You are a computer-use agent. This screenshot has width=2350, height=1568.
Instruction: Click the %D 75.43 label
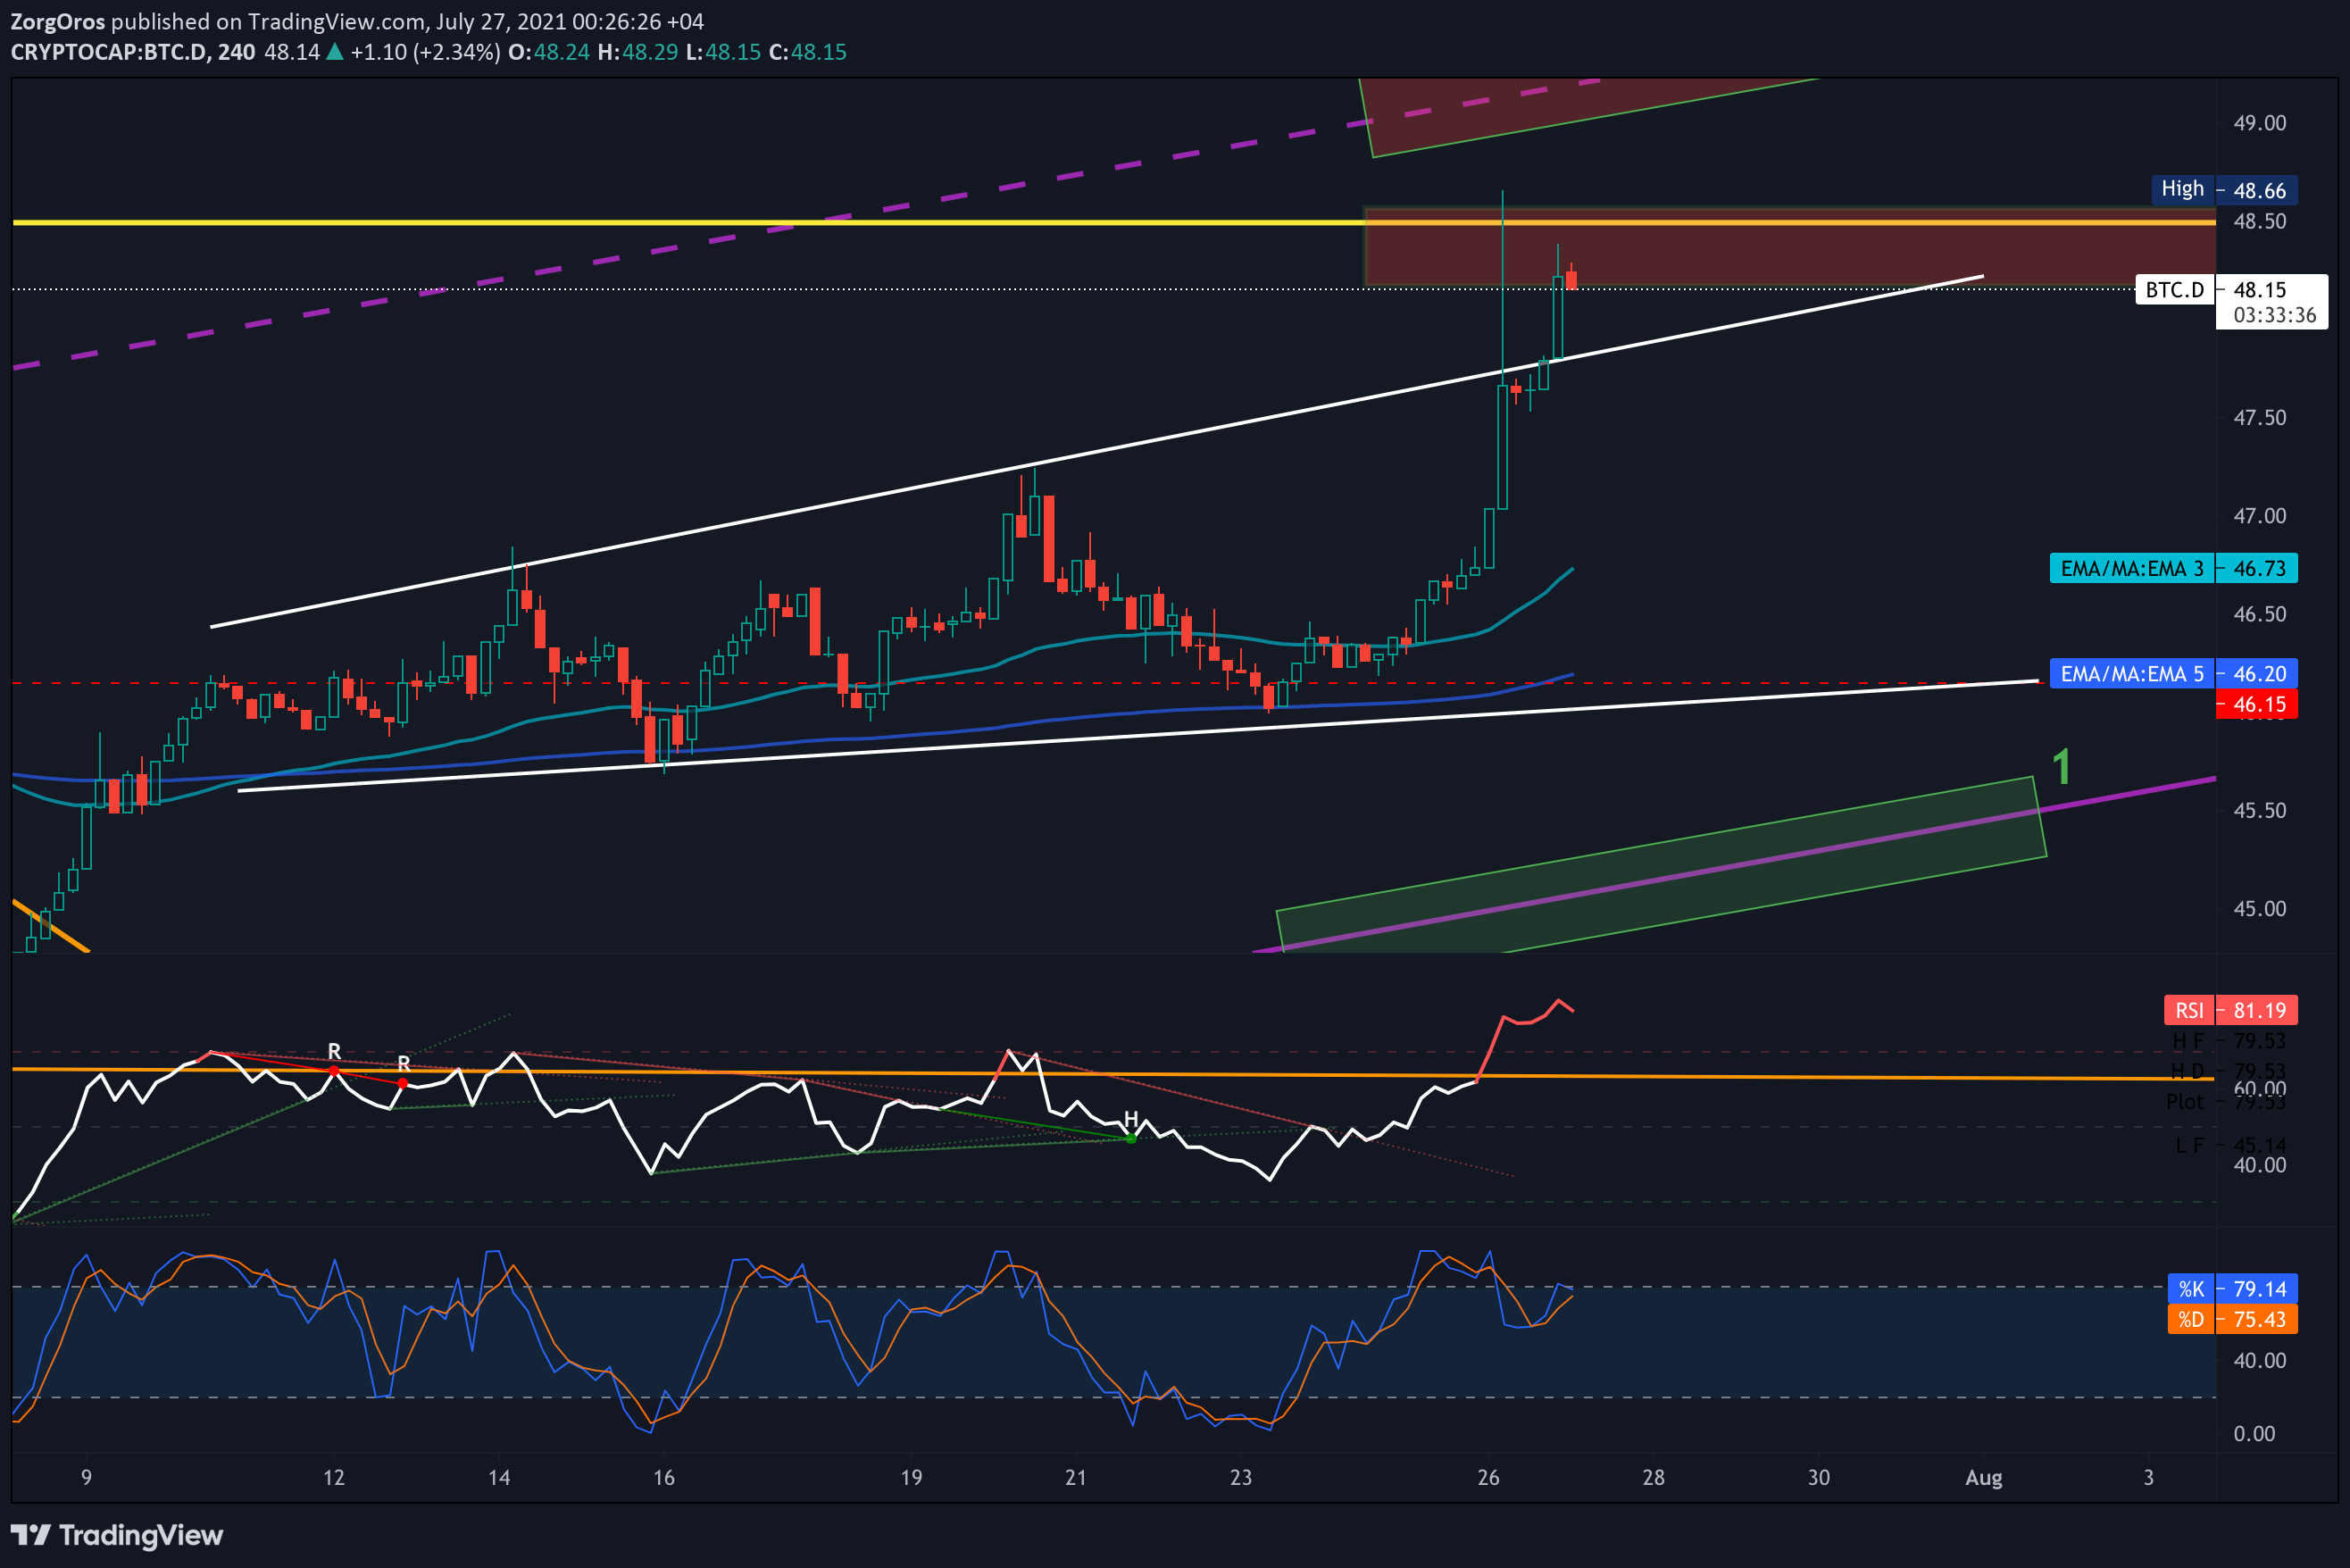pyautogui.click(x=2232, y=1319)
